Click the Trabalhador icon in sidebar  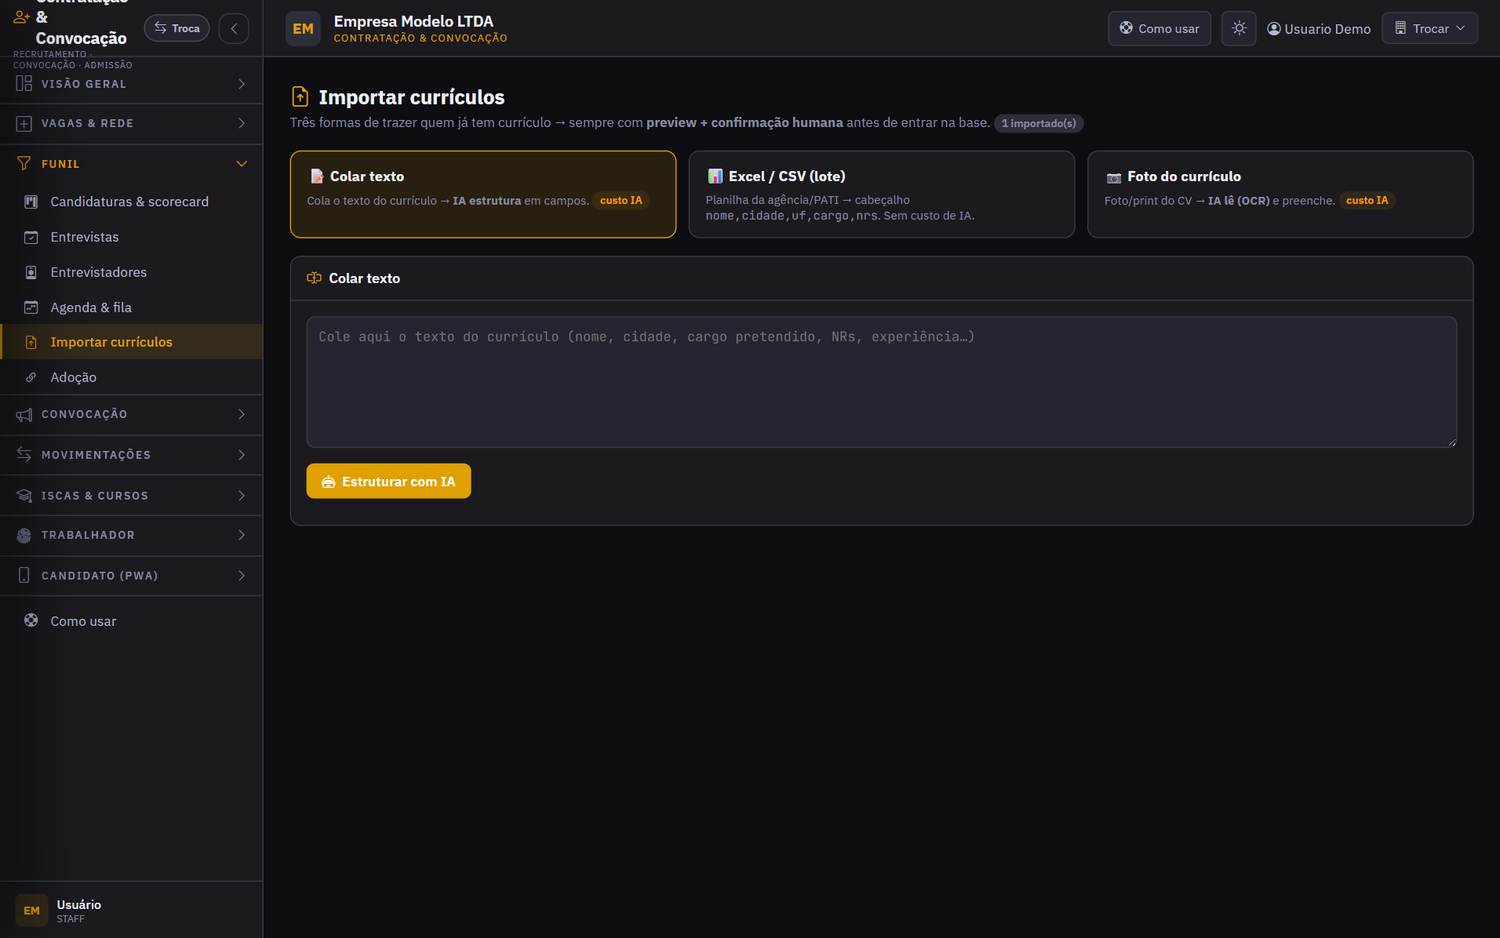point(24,535)
